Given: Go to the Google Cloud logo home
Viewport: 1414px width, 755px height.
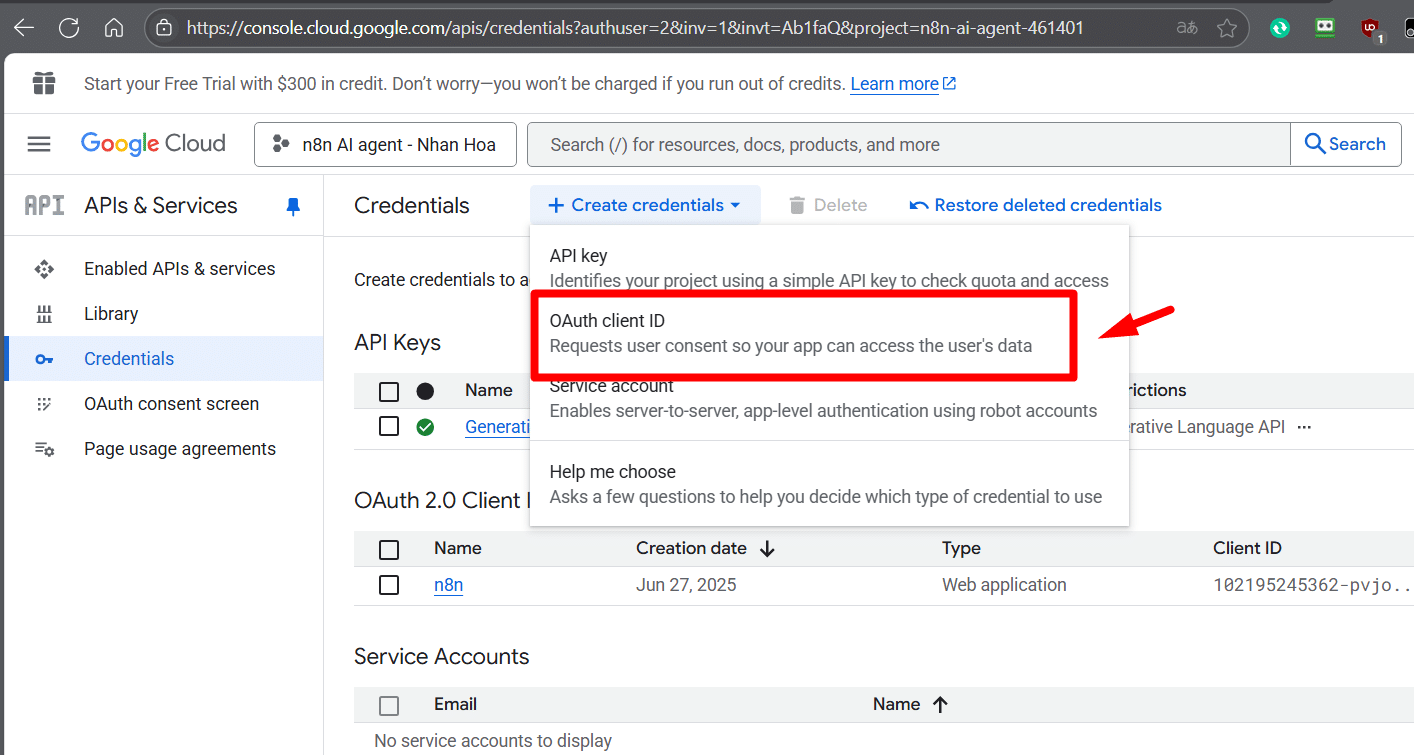Looking at the screenshot, I should [x=153, y=144].
